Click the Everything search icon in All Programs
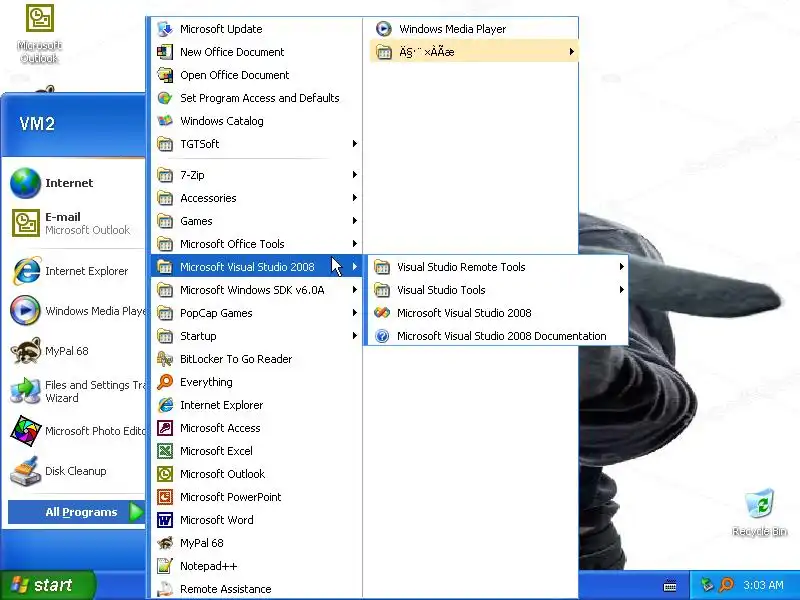 [x=165, y=382]
